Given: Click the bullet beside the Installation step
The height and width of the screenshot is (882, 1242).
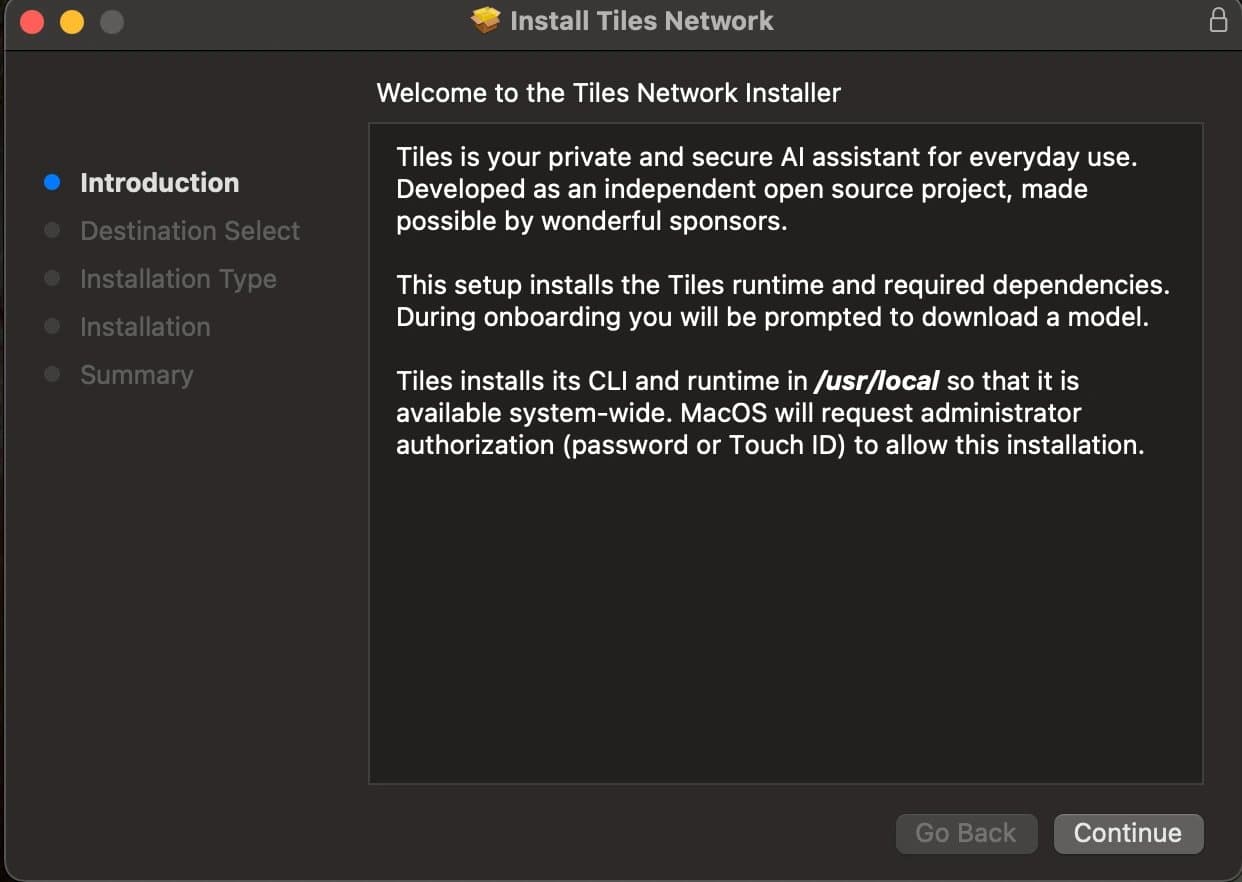Looking at the screenshot, I should pyautogui.click(x=53, y=327).
